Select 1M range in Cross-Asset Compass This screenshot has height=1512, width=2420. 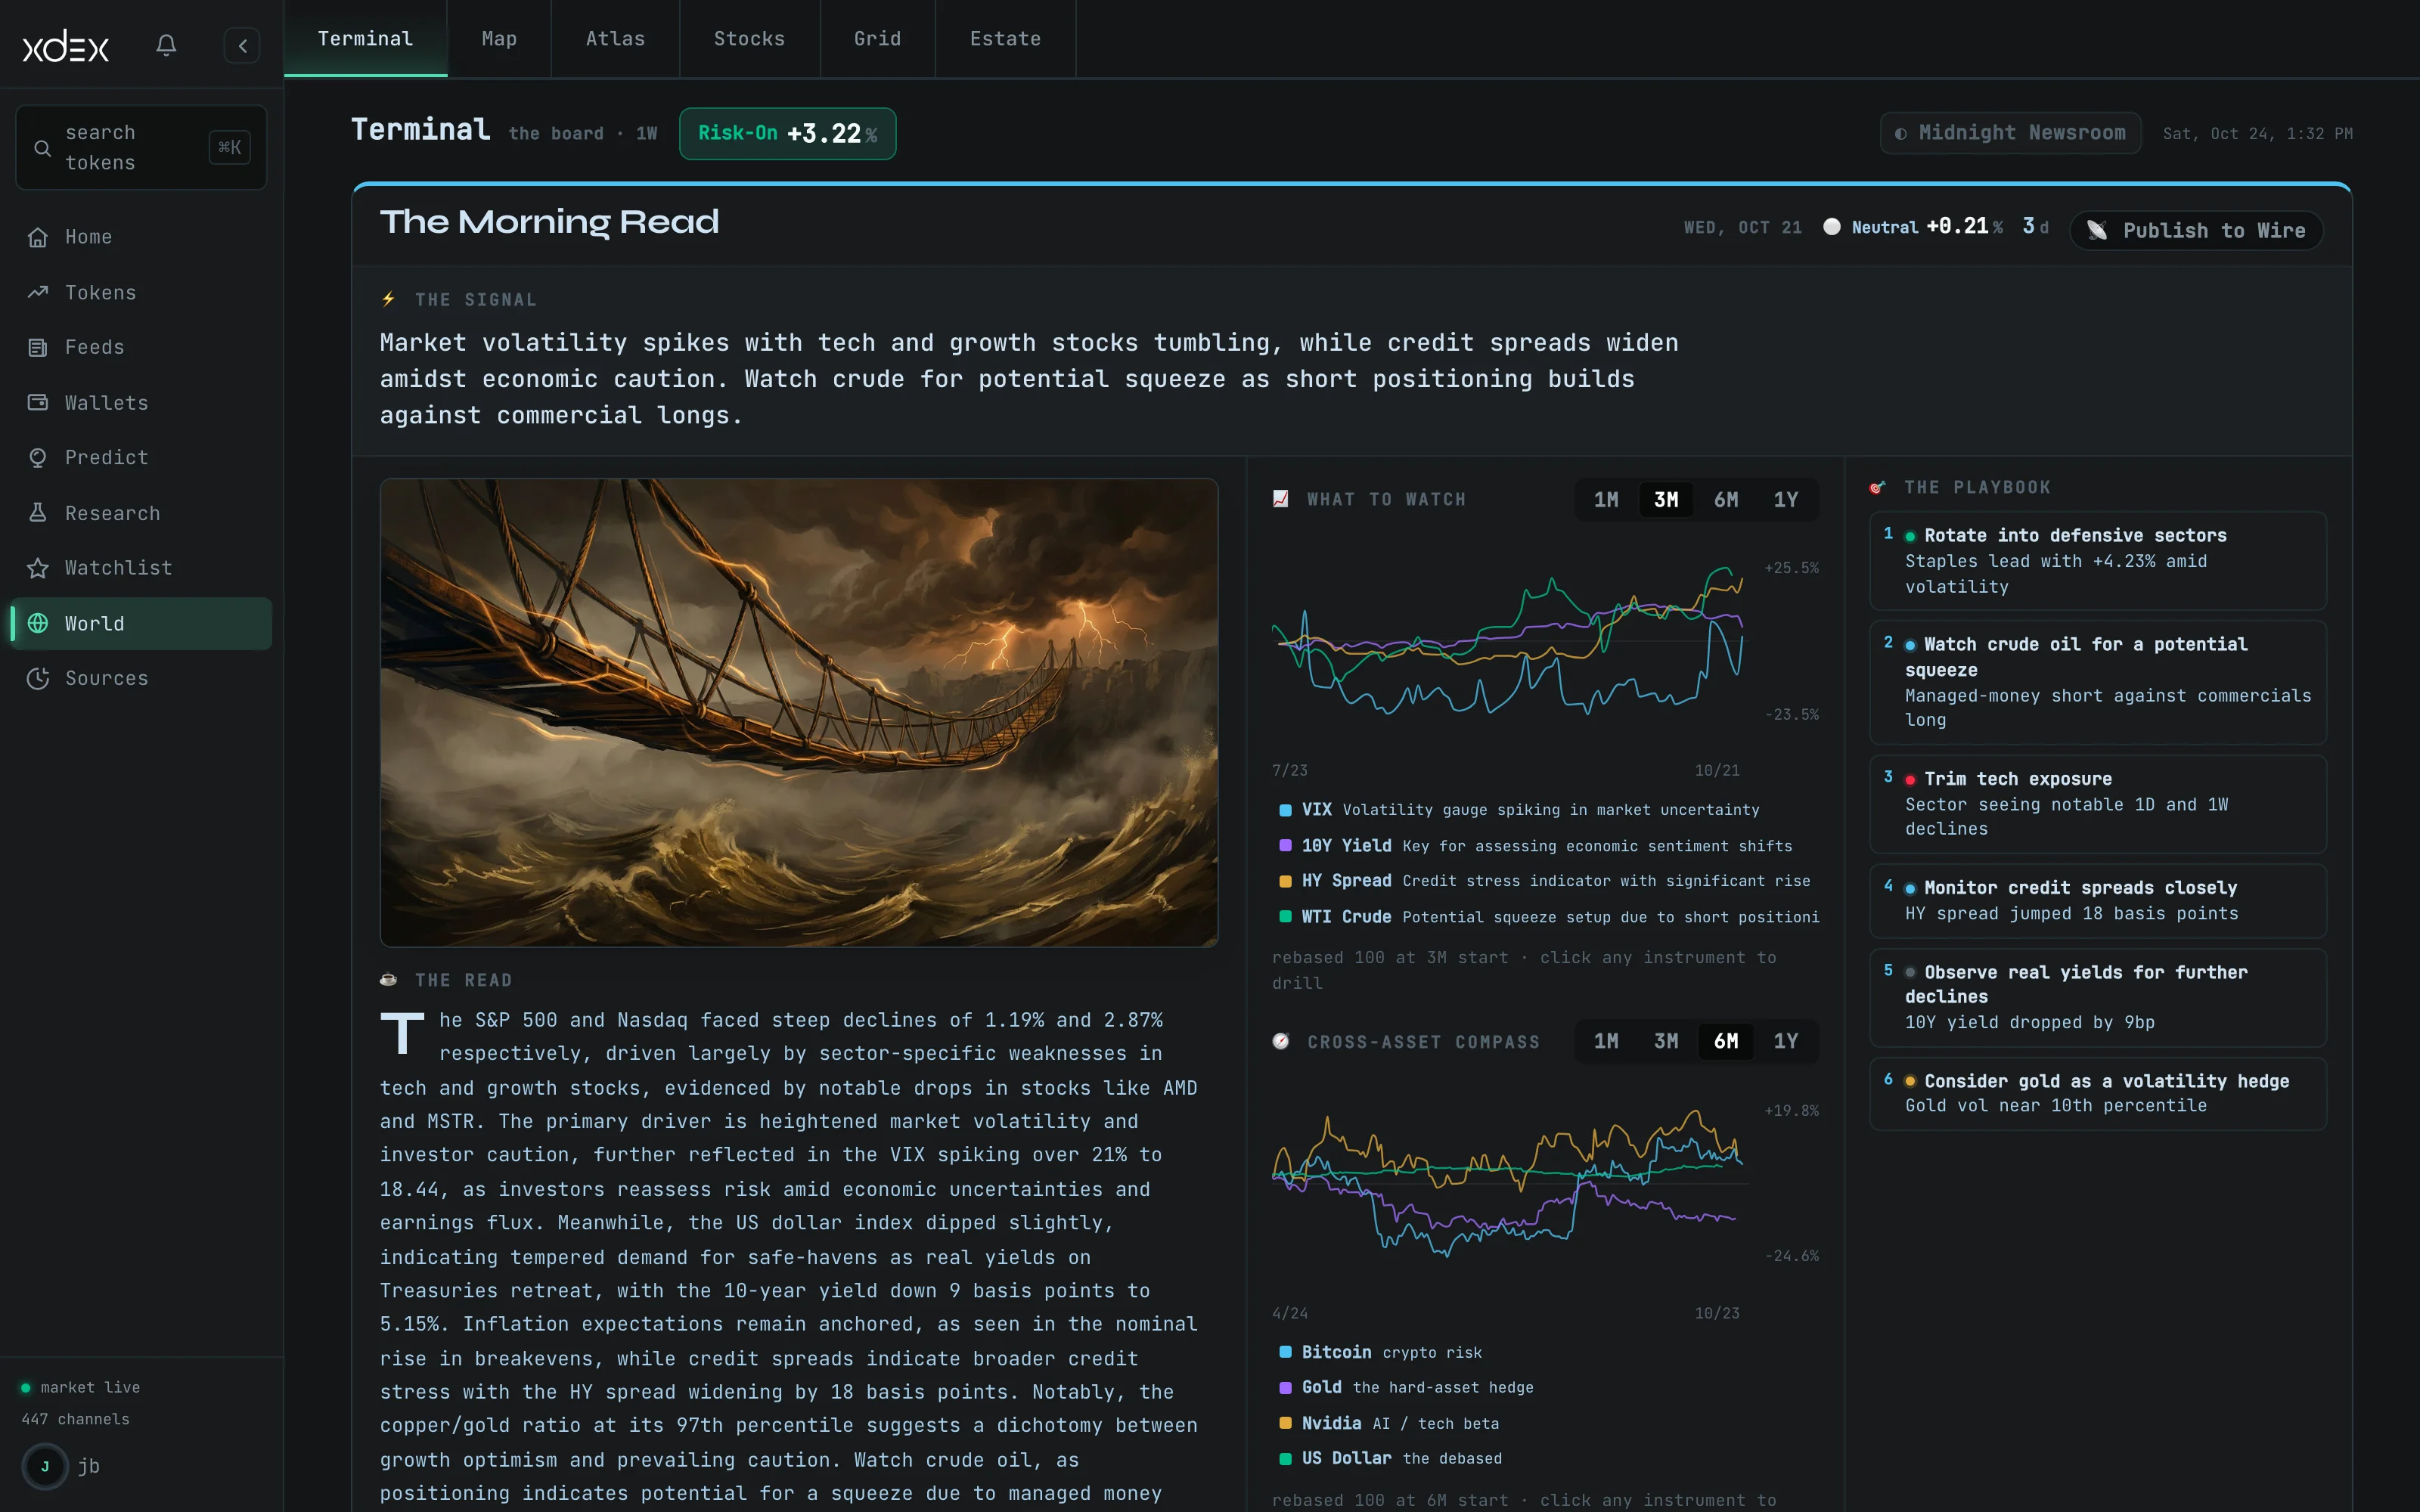(x=1606, y=1041)
